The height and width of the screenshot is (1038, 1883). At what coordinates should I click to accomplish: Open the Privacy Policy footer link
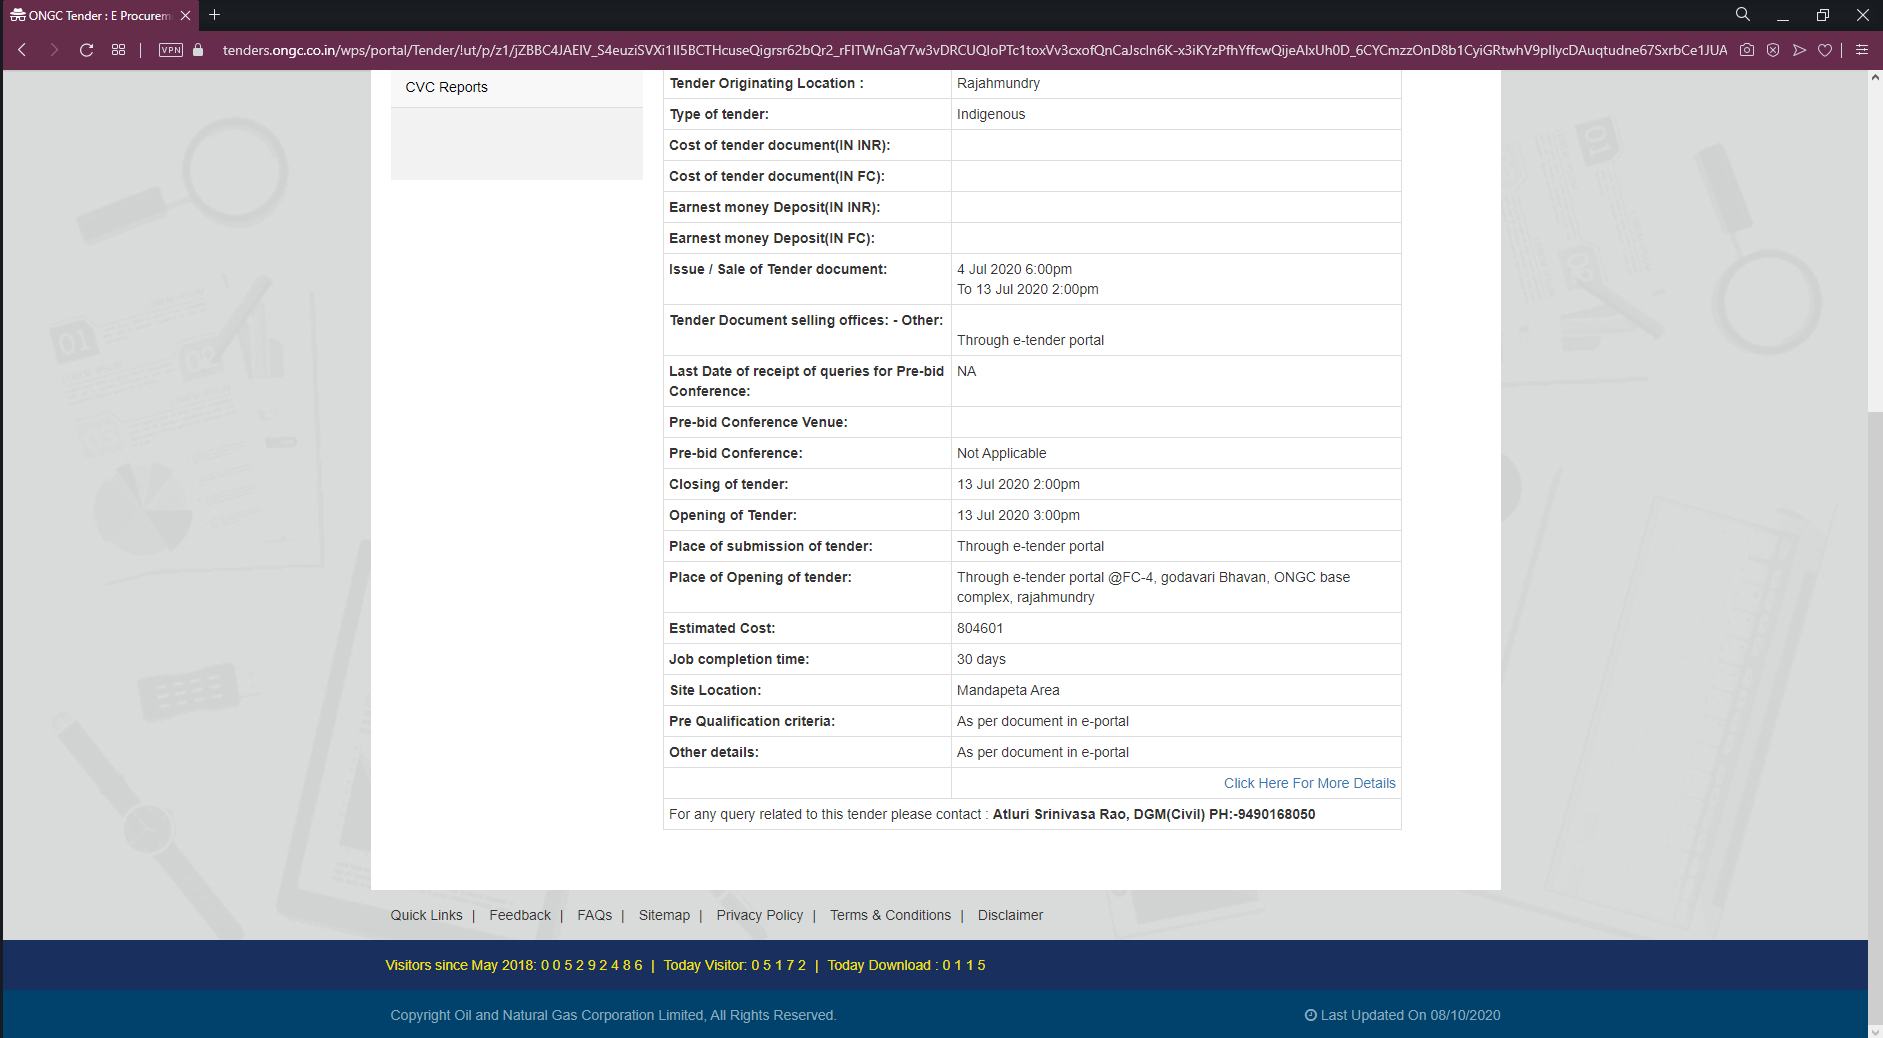(x=759, y=915)
